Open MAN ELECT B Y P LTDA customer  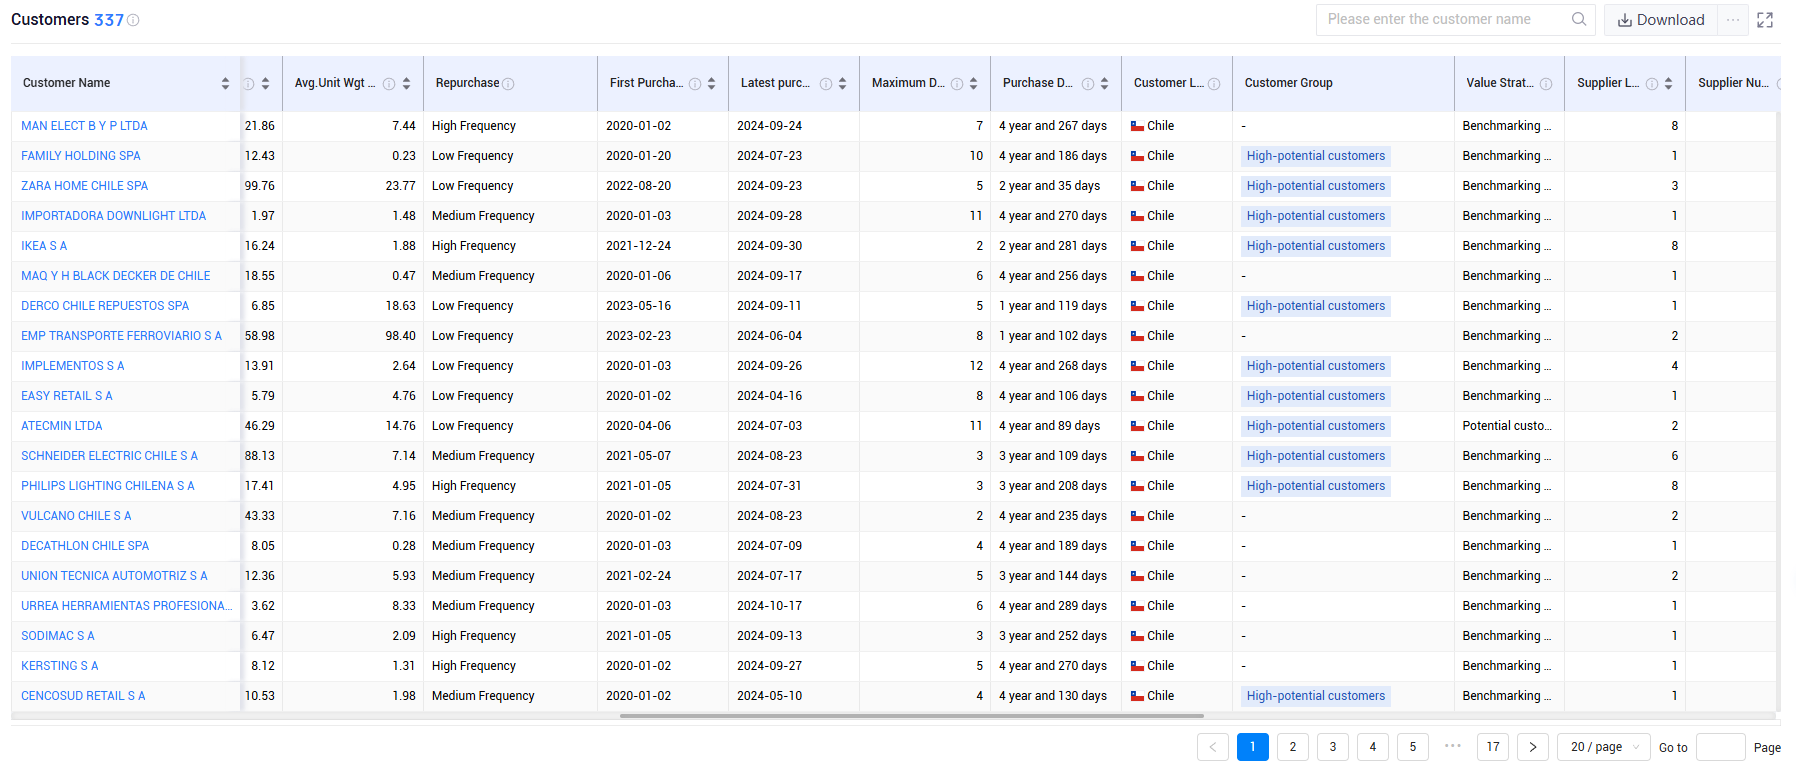tap(84, 126)
